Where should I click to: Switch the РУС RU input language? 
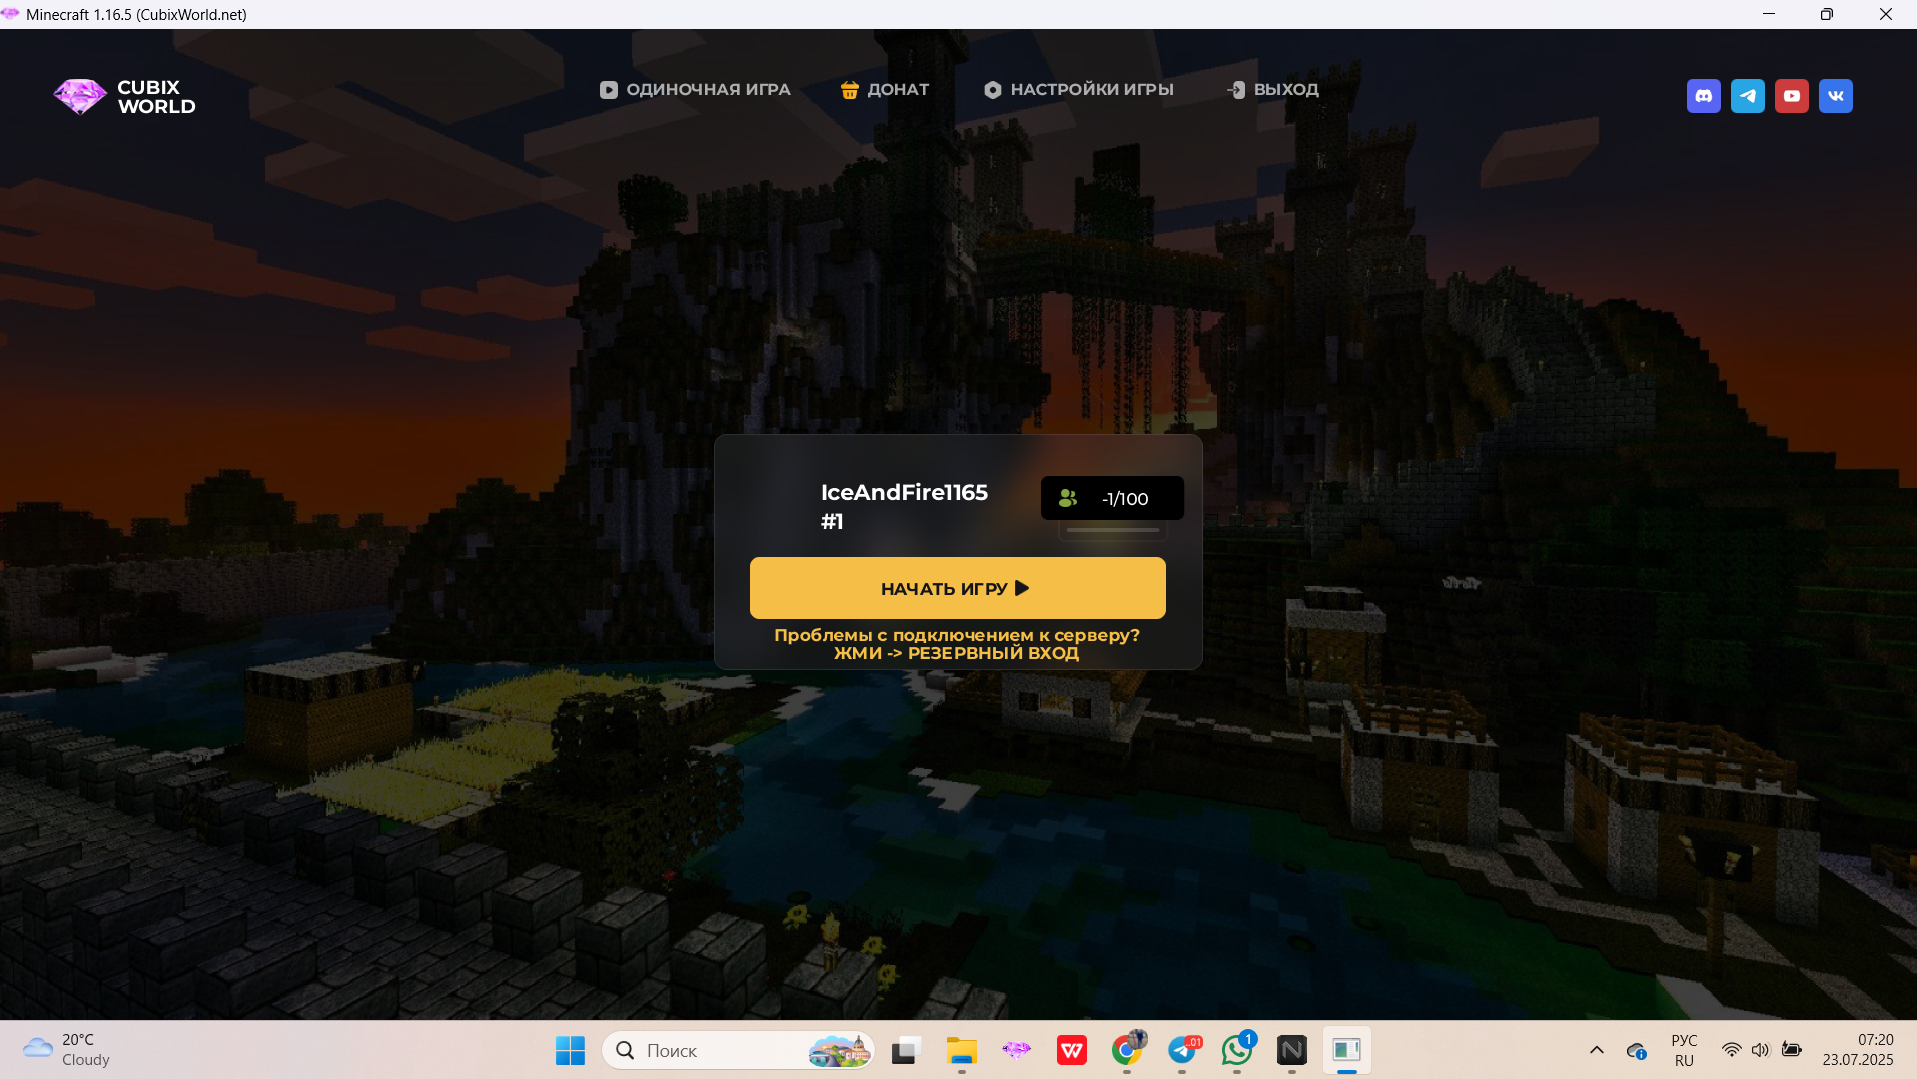[1684, 1050]
